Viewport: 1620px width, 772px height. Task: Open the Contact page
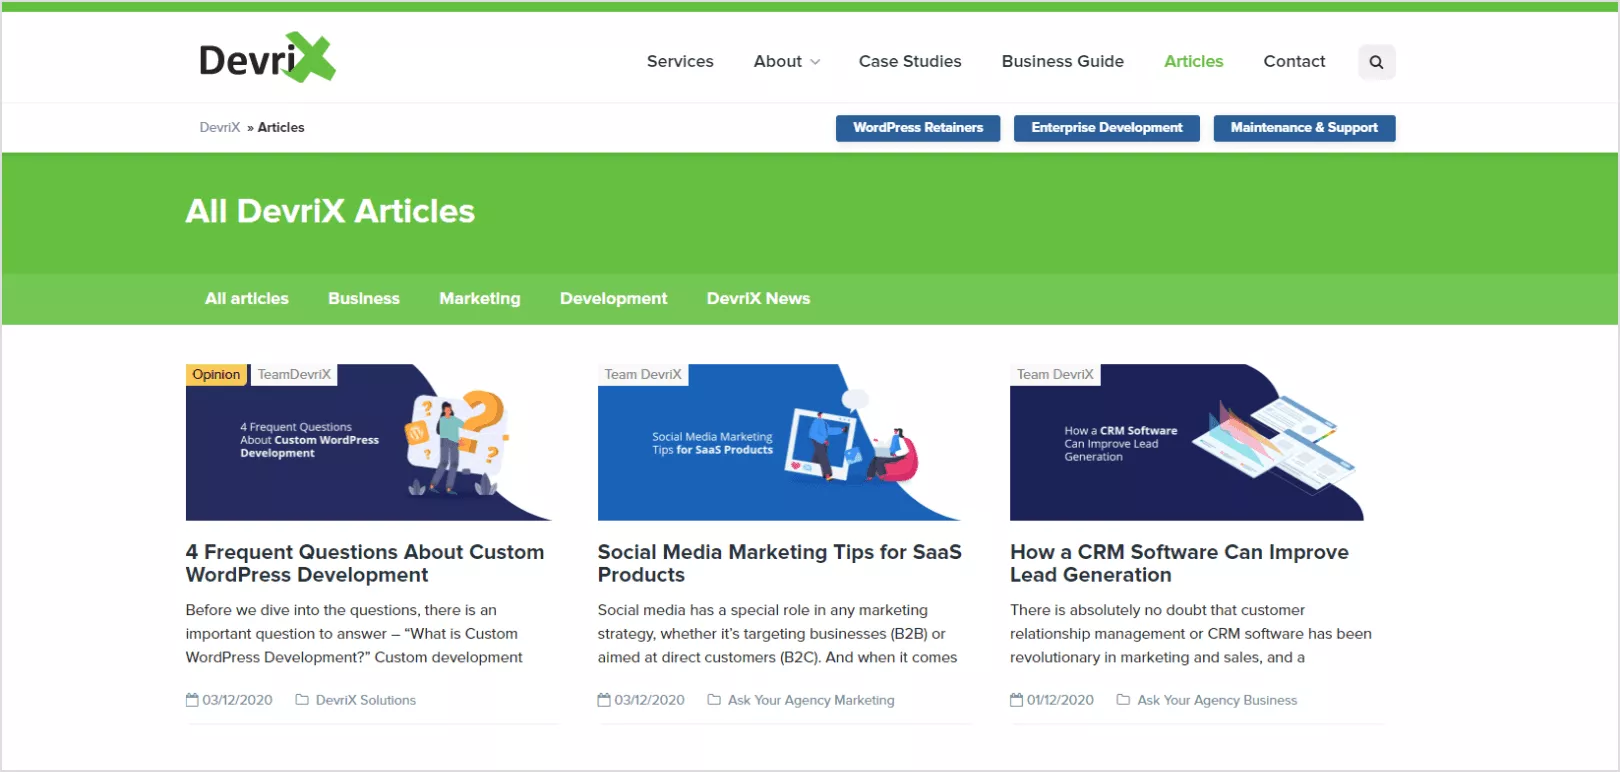pyautogui.click(x=1294, y=61)
